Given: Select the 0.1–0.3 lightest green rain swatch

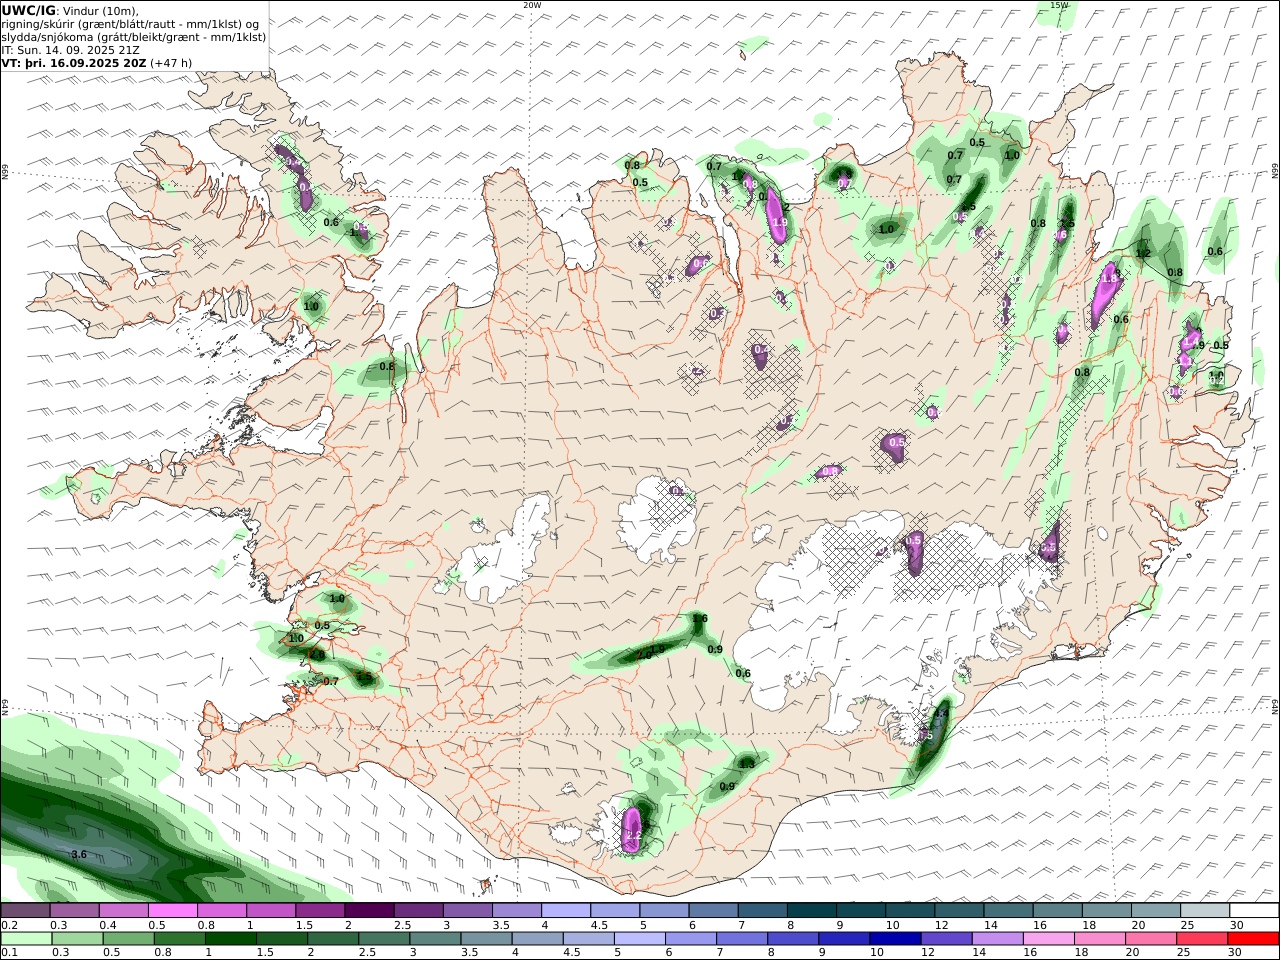Looking at the screenshot, I should (x=27, y=939).
